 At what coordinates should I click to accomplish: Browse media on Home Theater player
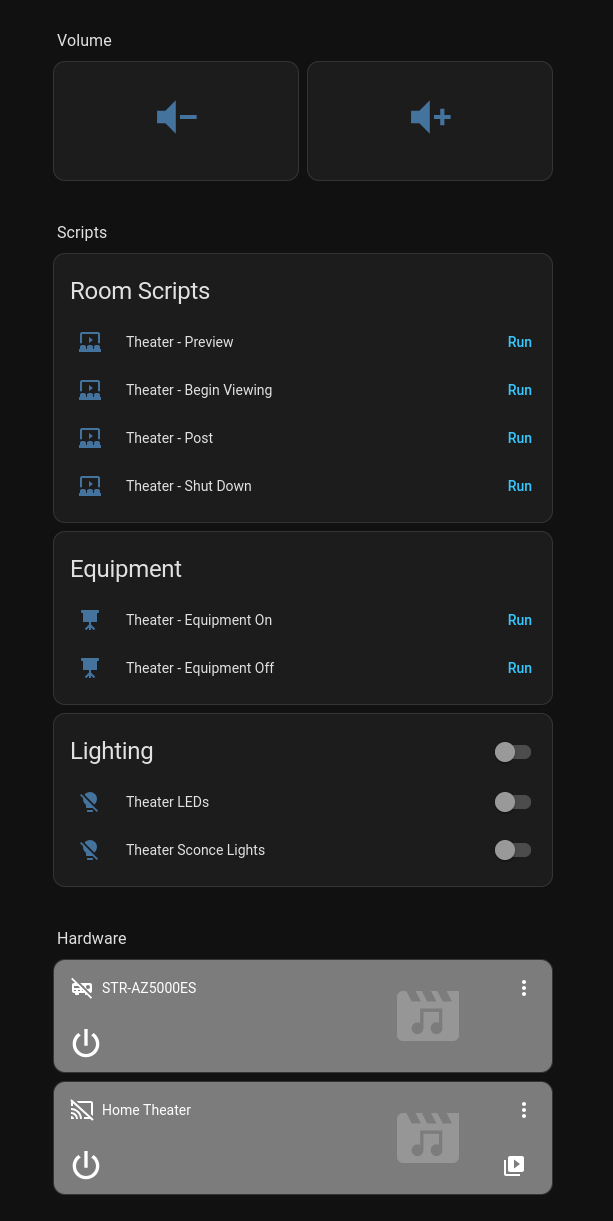pos(514,1165)
